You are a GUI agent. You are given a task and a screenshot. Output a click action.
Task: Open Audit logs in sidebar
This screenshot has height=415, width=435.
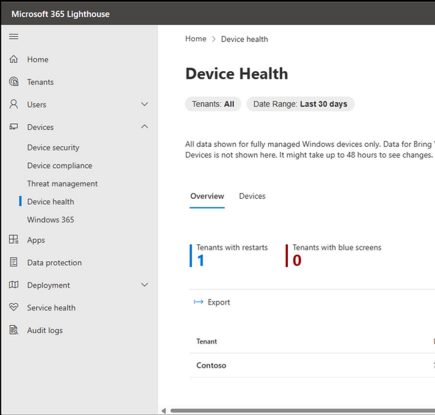pos(45,330)
